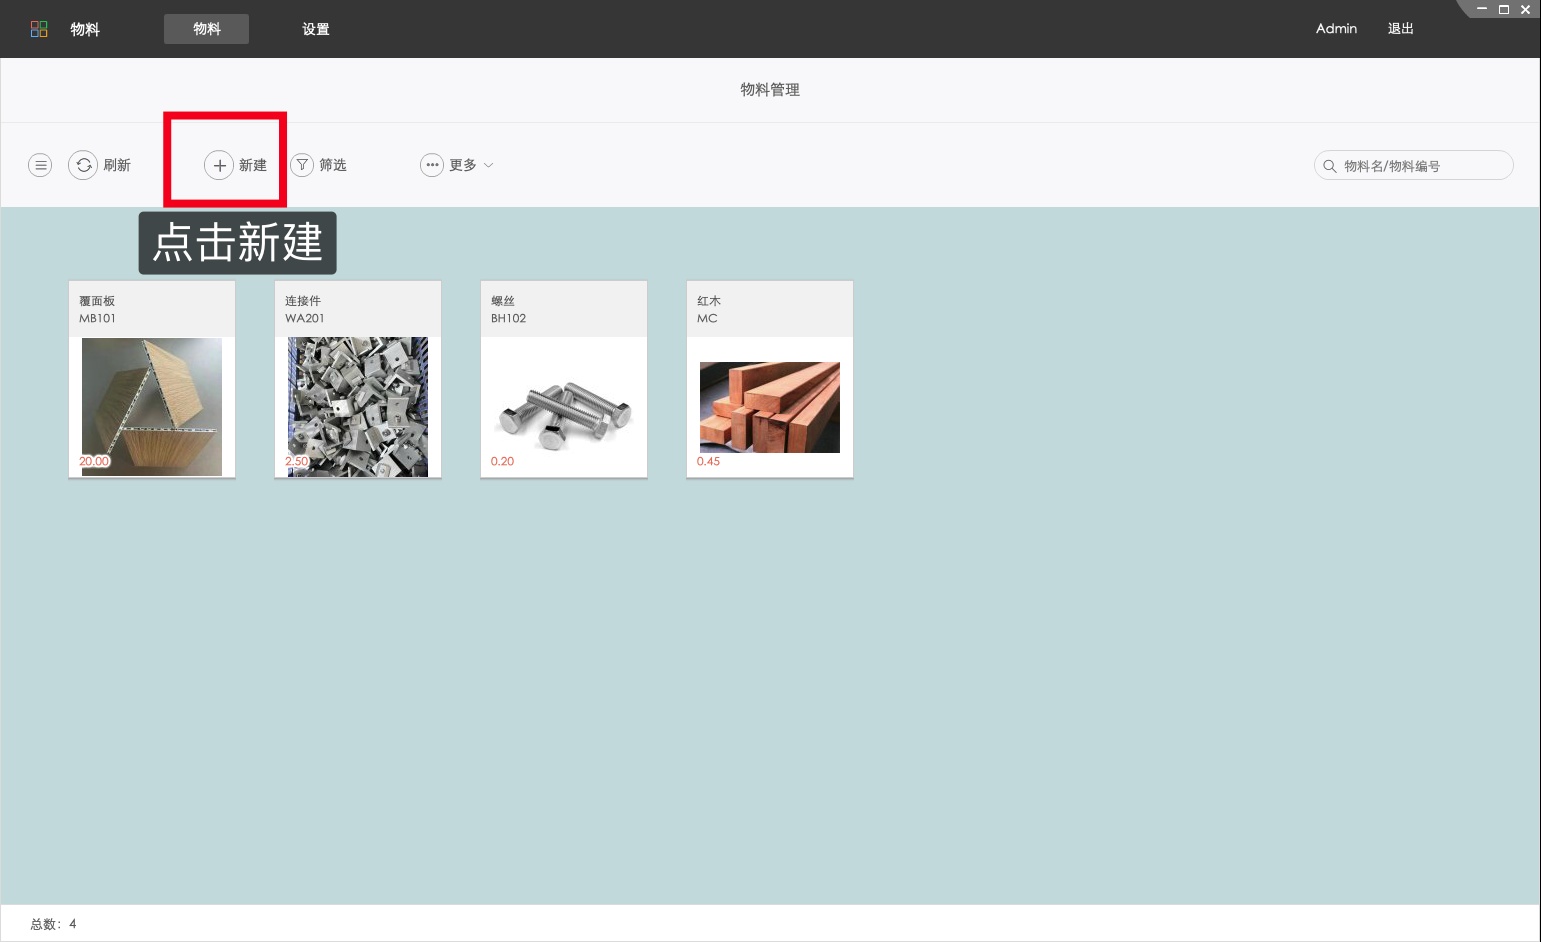Open the 设置 tab
The width and height of the screenshot is (1541, 942).
(x=316, y=29)
